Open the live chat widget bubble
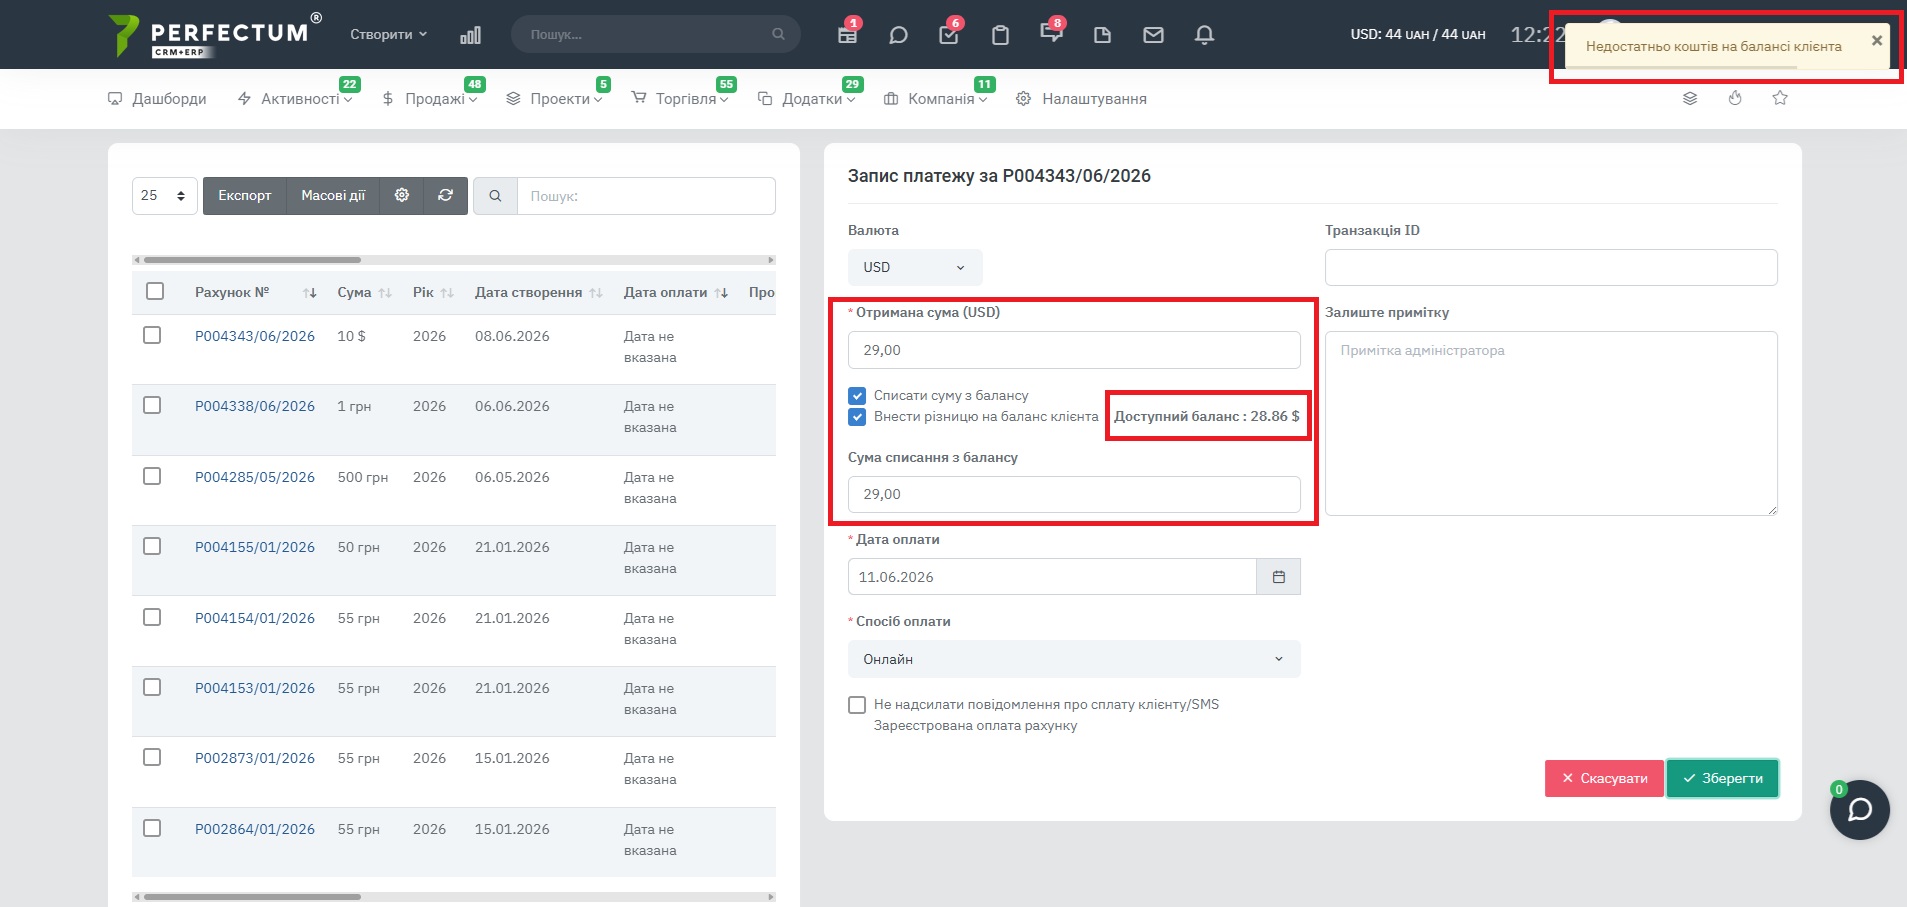 pyautogui.click(x=1859, y=809)
